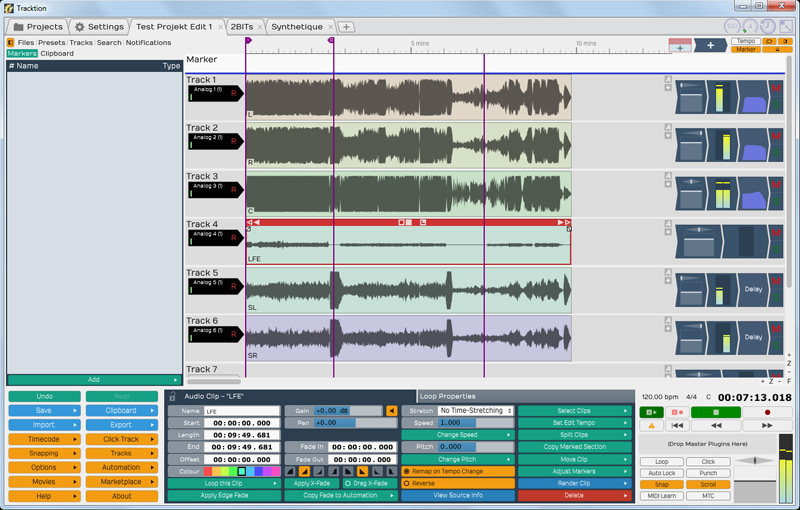Click the lock icon beside Audio Clip title
The width and height of the screenshot is (800, 510).
tap(172, 397)
